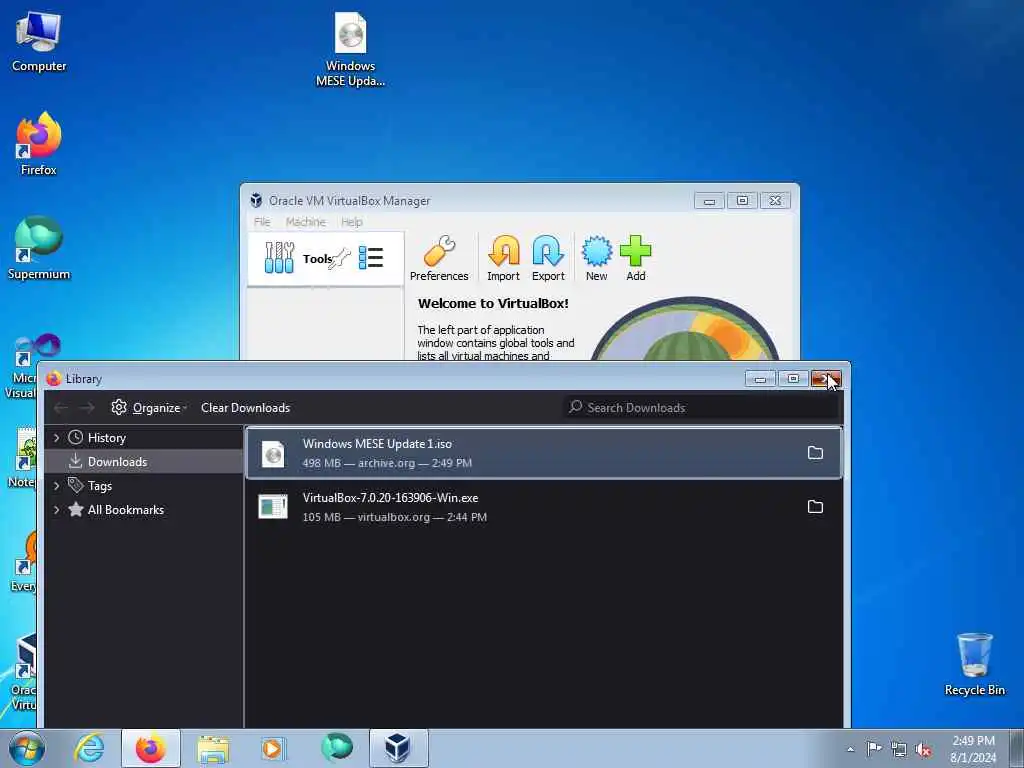Select the Computer desktop icon

coord(39,40)
